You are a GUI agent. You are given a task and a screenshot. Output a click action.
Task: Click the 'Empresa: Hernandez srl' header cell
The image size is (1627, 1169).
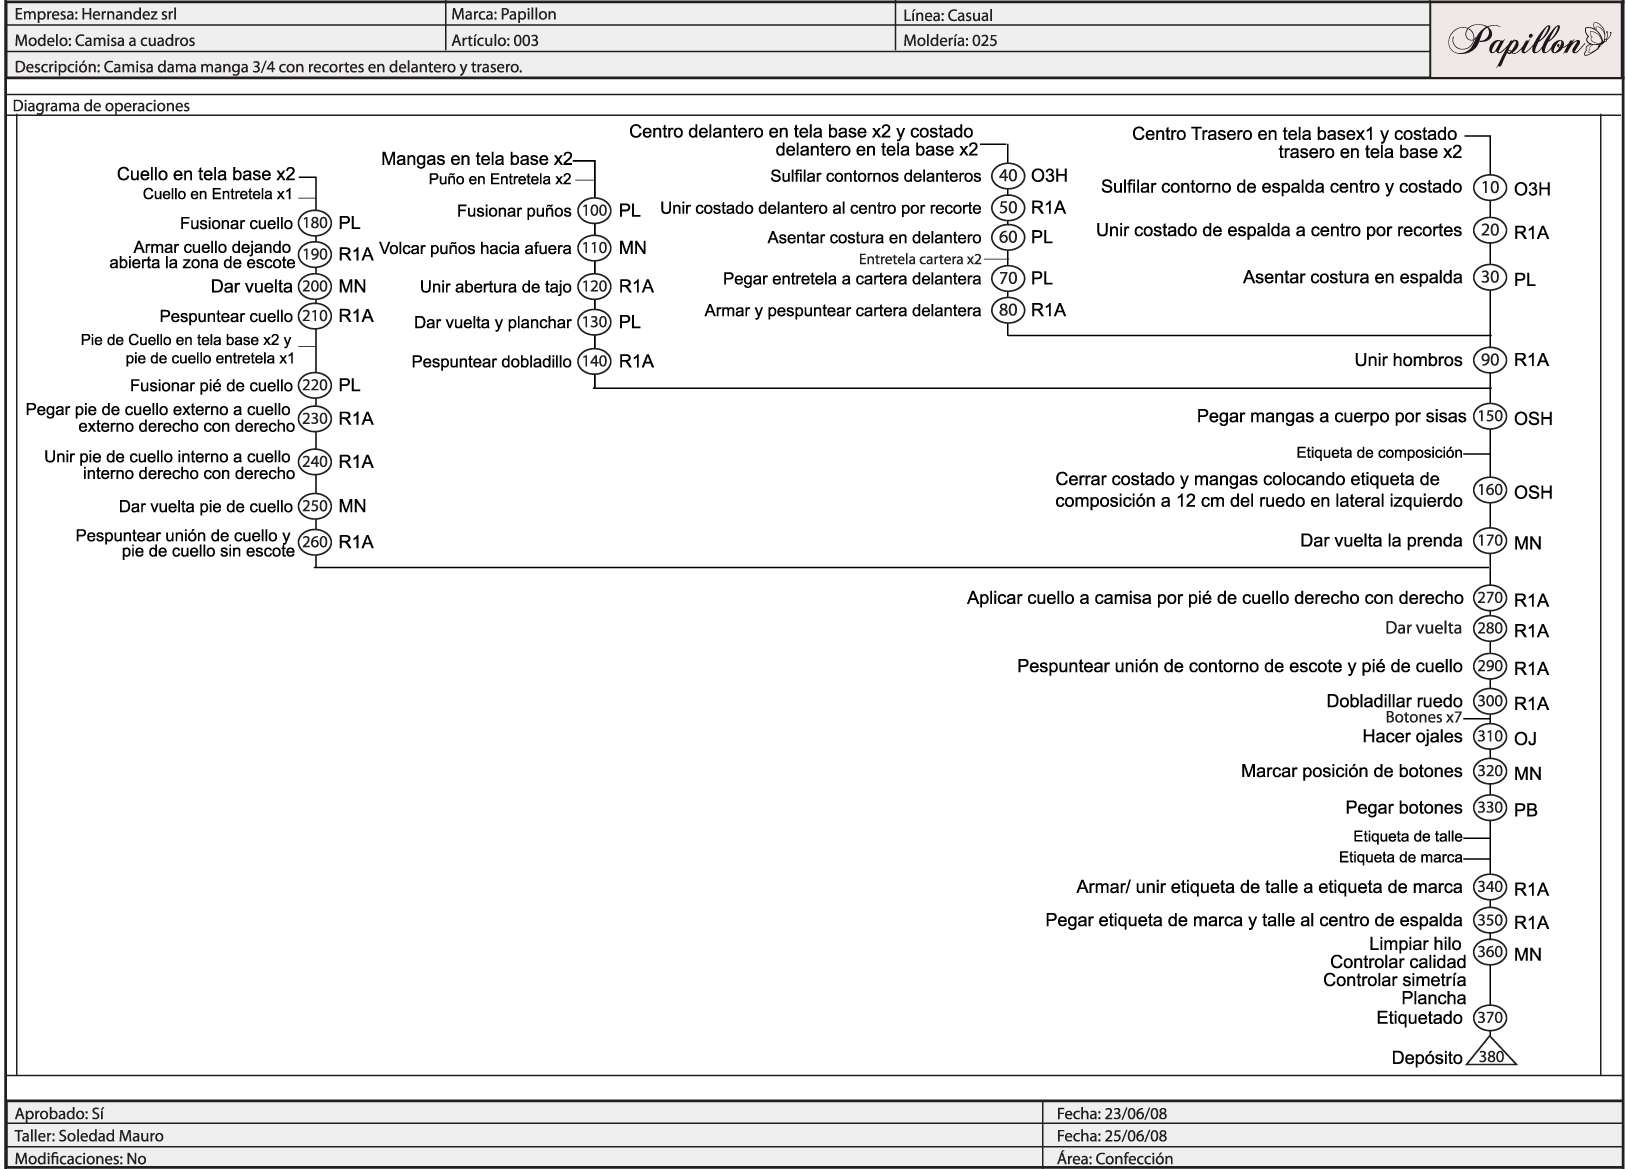83,14
